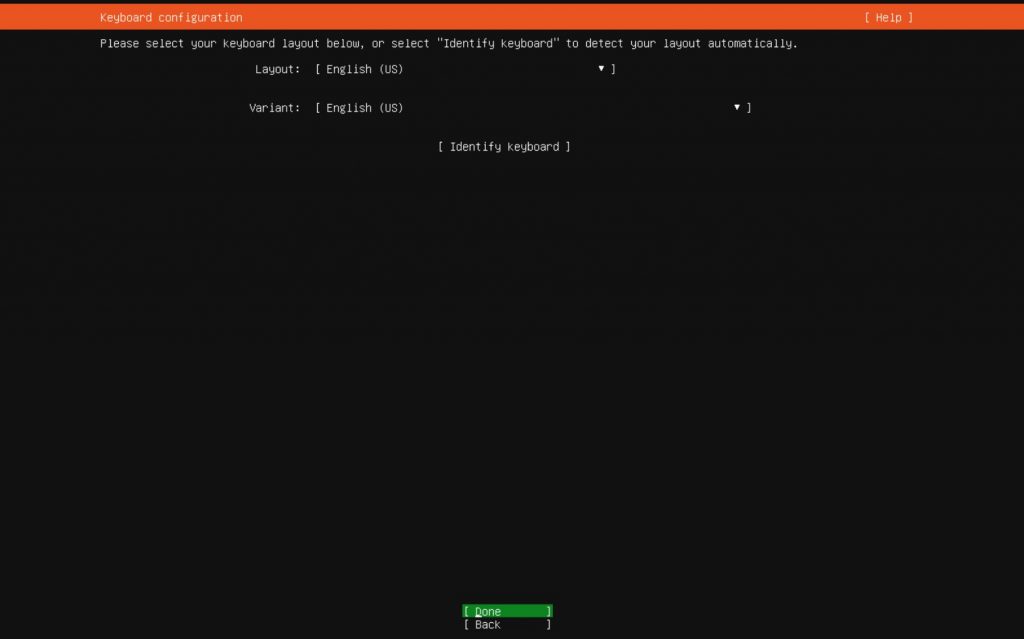Click the Variant field's closing bracket
Screen dimensions: 1024x639
pos(749,108)
